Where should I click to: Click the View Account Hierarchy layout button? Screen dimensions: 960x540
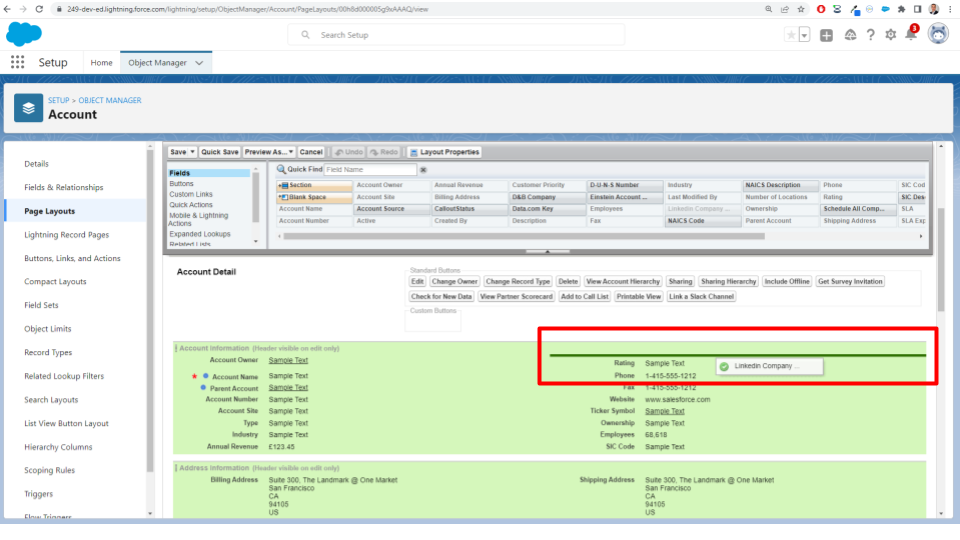pos(623,282)
